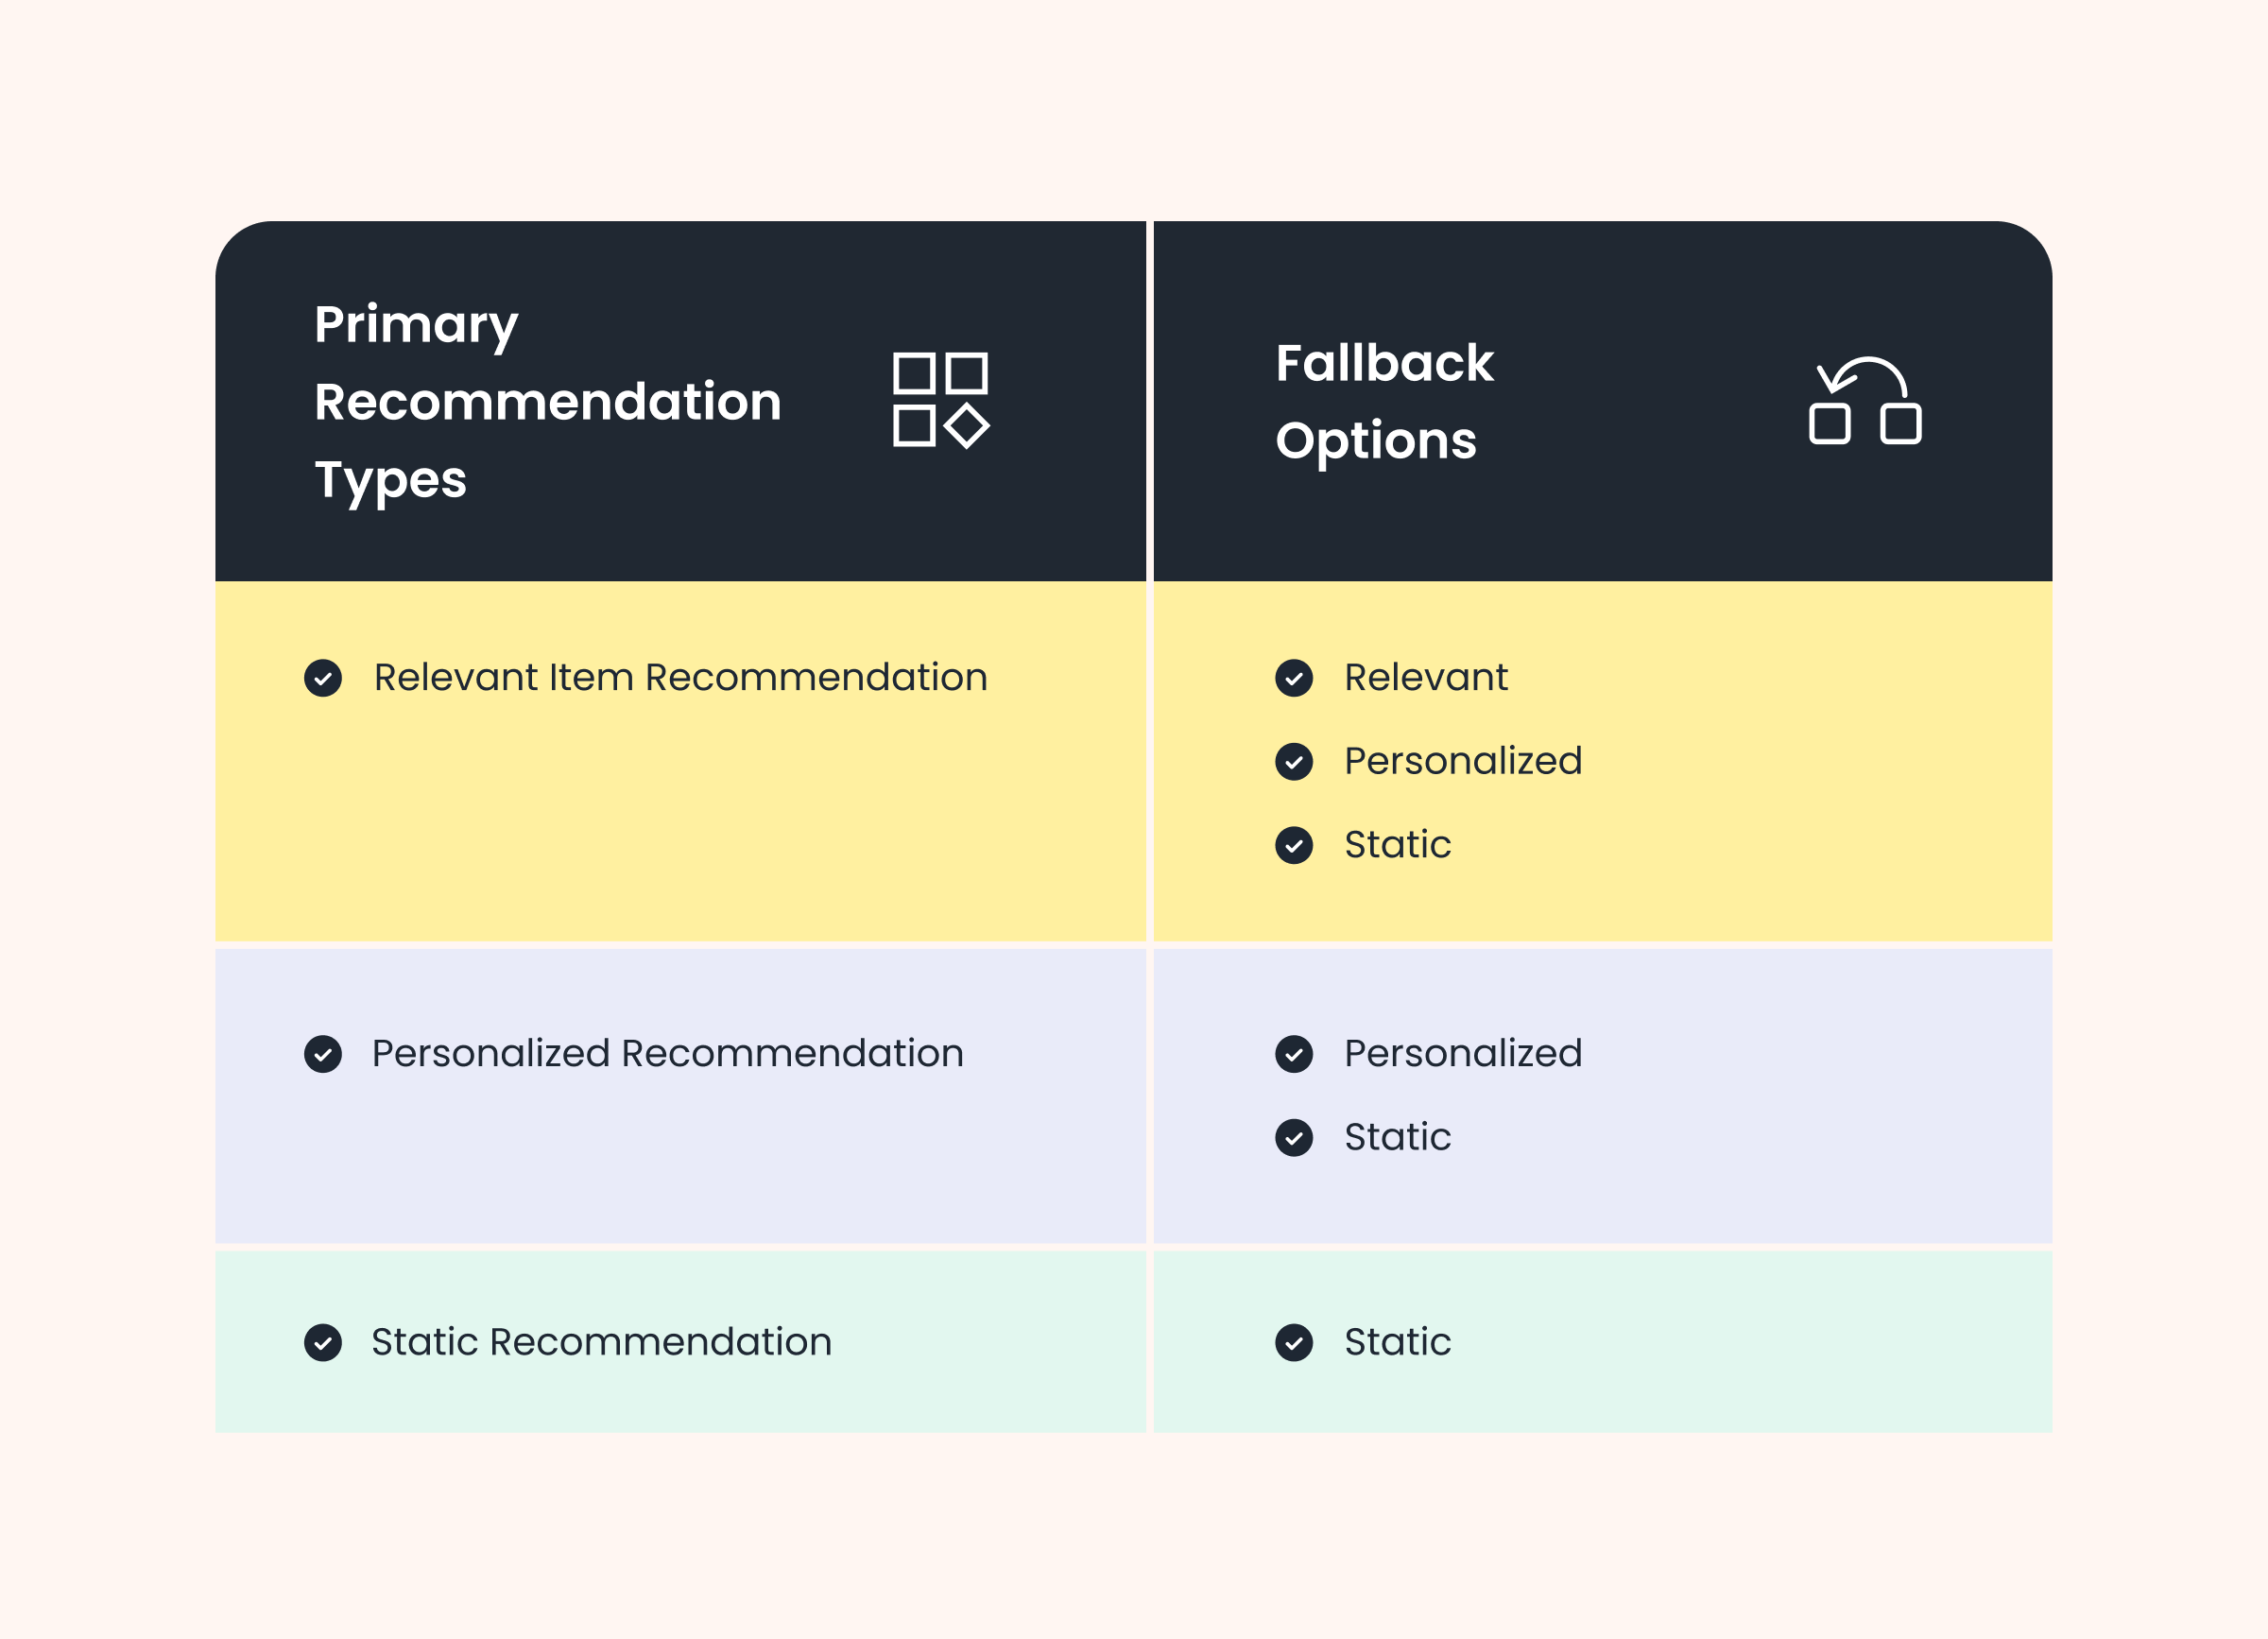The height and width of the screenshot is (1639, 2268).
Task: Select the Personalized text in the yellow row
Action: pos(1462,762)
